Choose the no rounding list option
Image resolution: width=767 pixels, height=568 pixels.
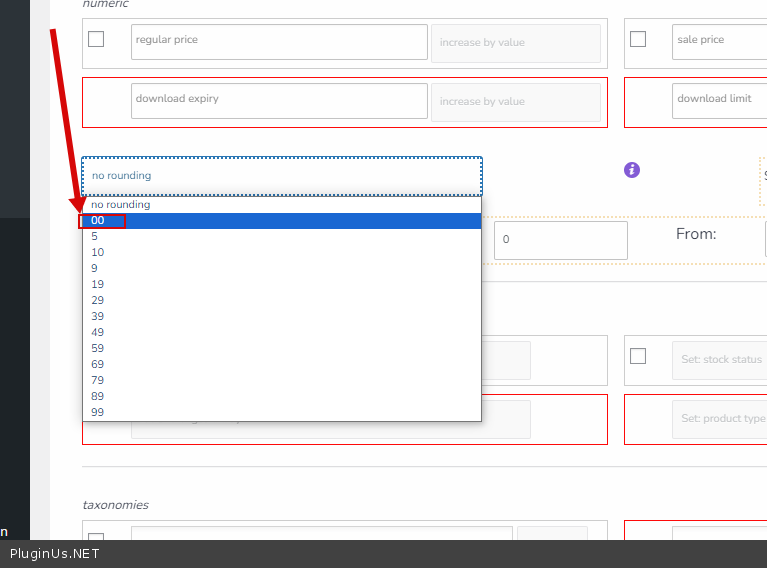pos(121,204)
